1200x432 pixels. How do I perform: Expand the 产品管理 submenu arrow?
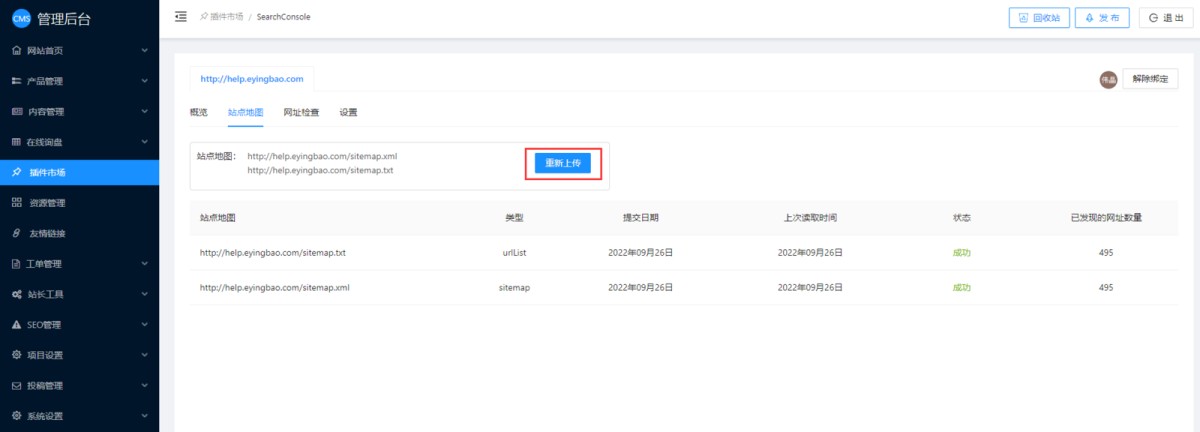145,81
